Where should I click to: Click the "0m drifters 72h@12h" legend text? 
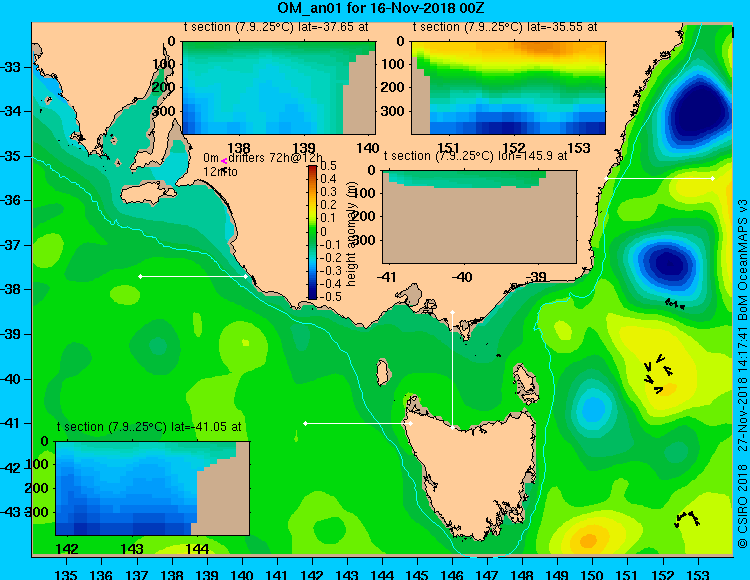tap(263, 158)
